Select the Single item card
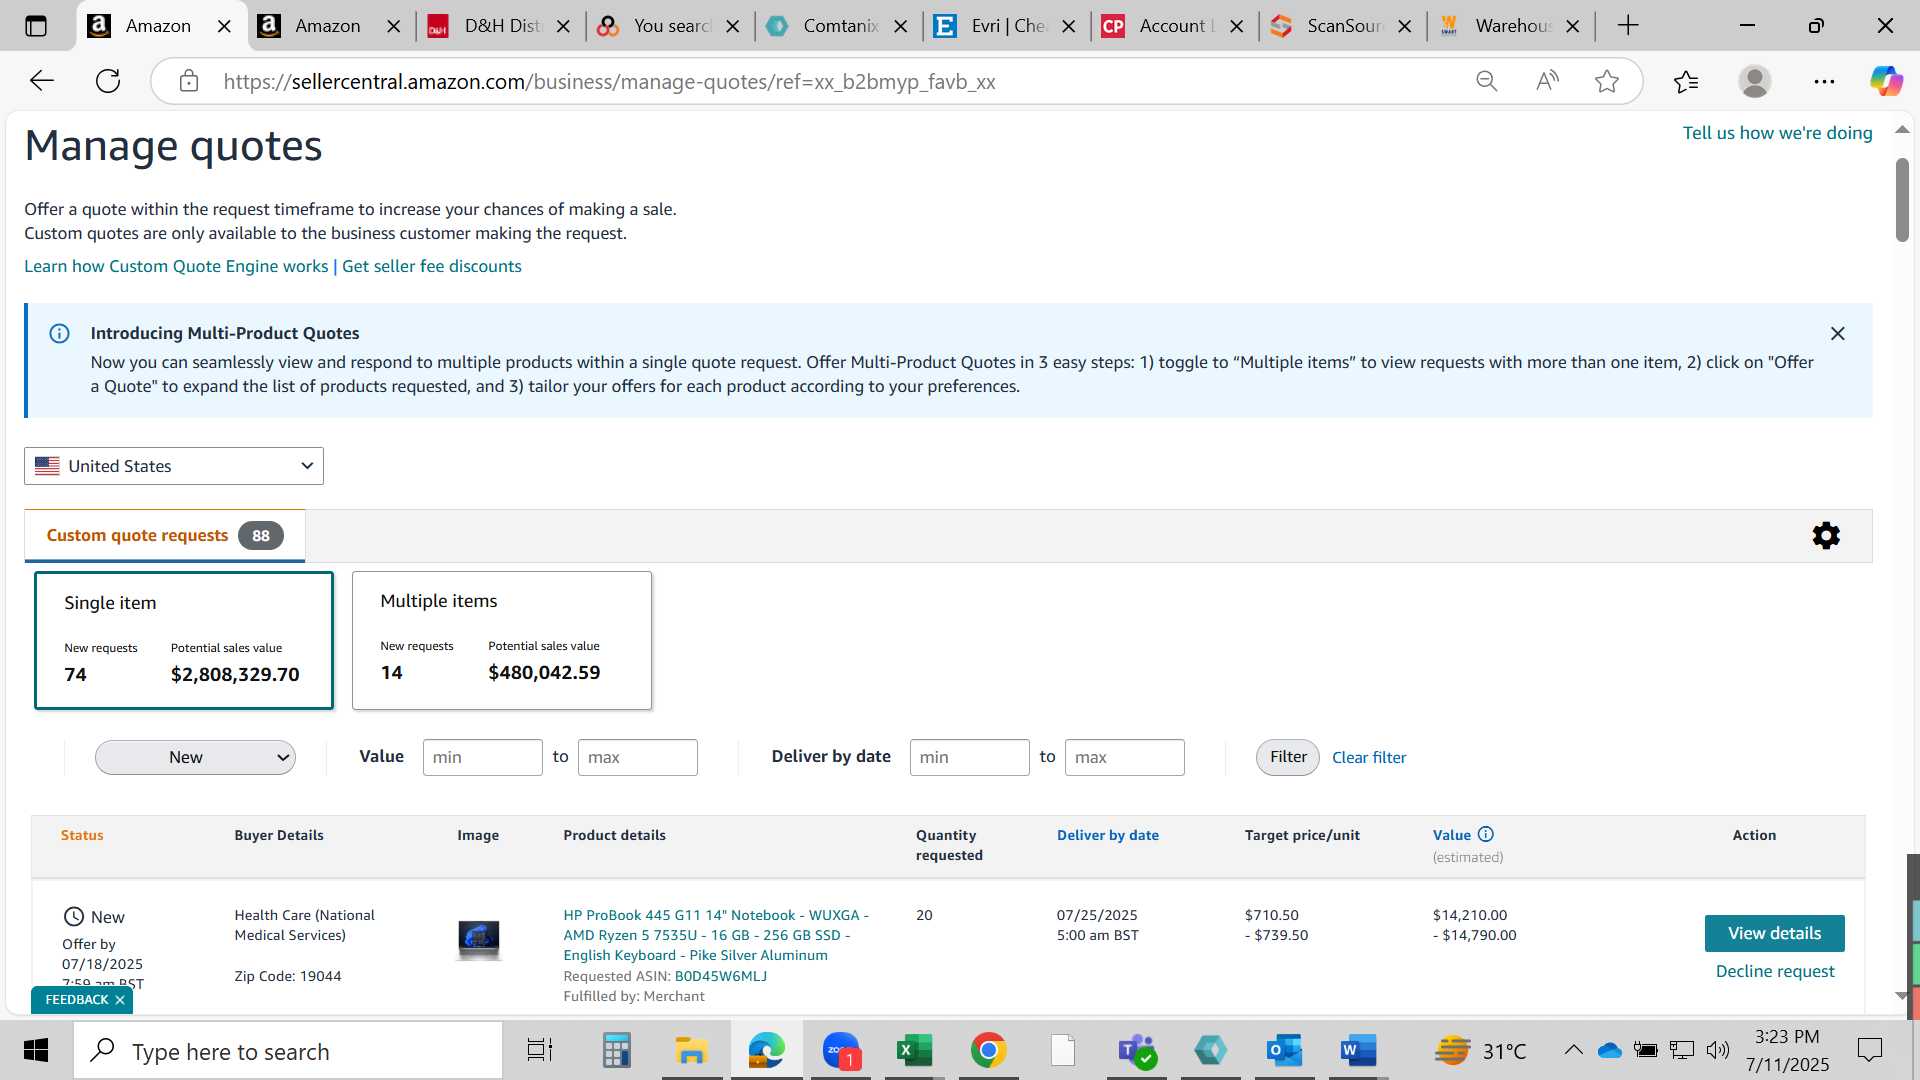Screen dimensions: 1920x1080 [x=184, y=640]
